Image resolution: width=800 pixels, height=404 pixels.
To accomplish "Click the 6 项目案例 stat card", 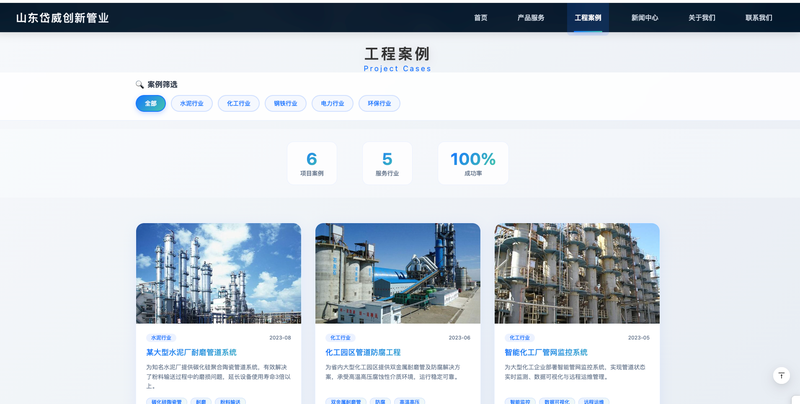I will [312, 163].
